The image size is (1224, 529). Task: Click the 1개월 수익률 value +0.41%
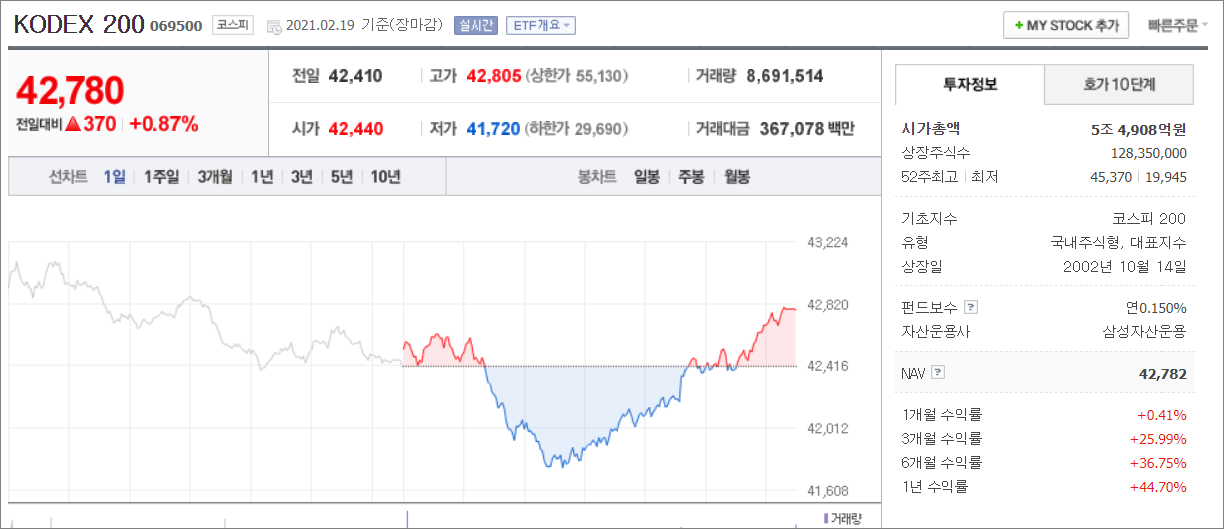tap(1162, 414)
